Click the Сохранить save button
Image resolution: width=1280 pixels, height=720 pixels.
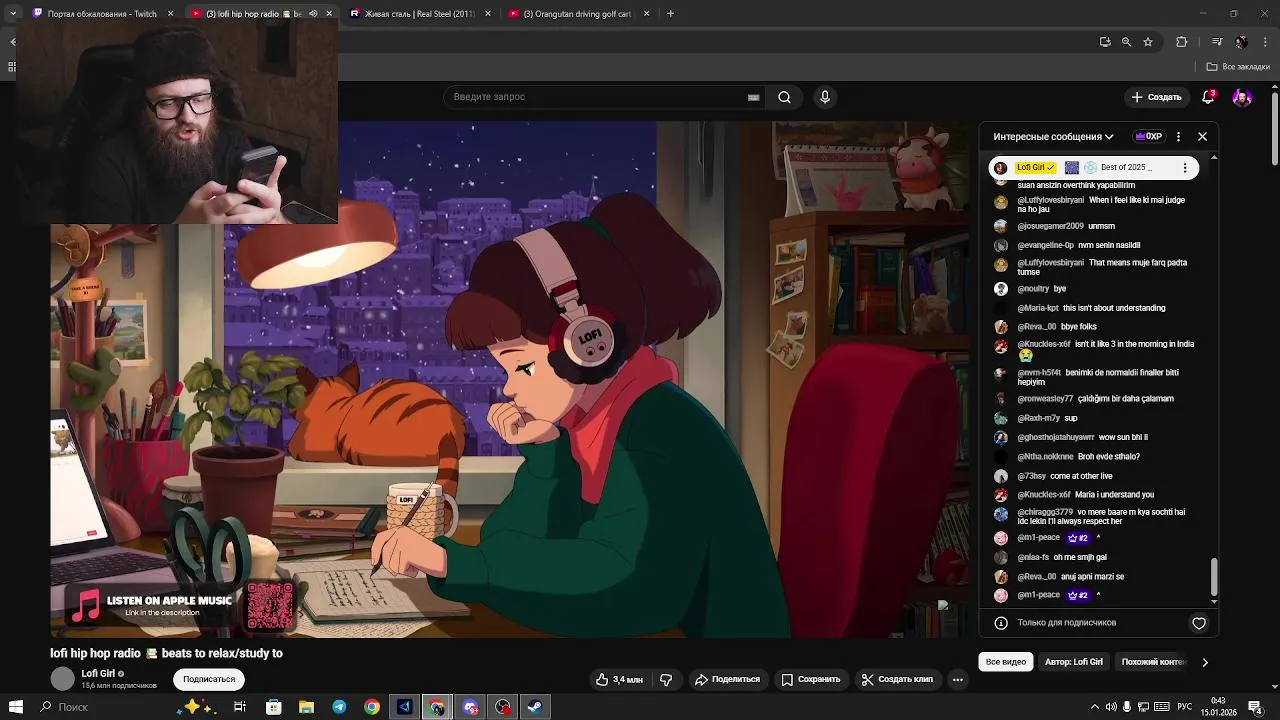point(811,679)
